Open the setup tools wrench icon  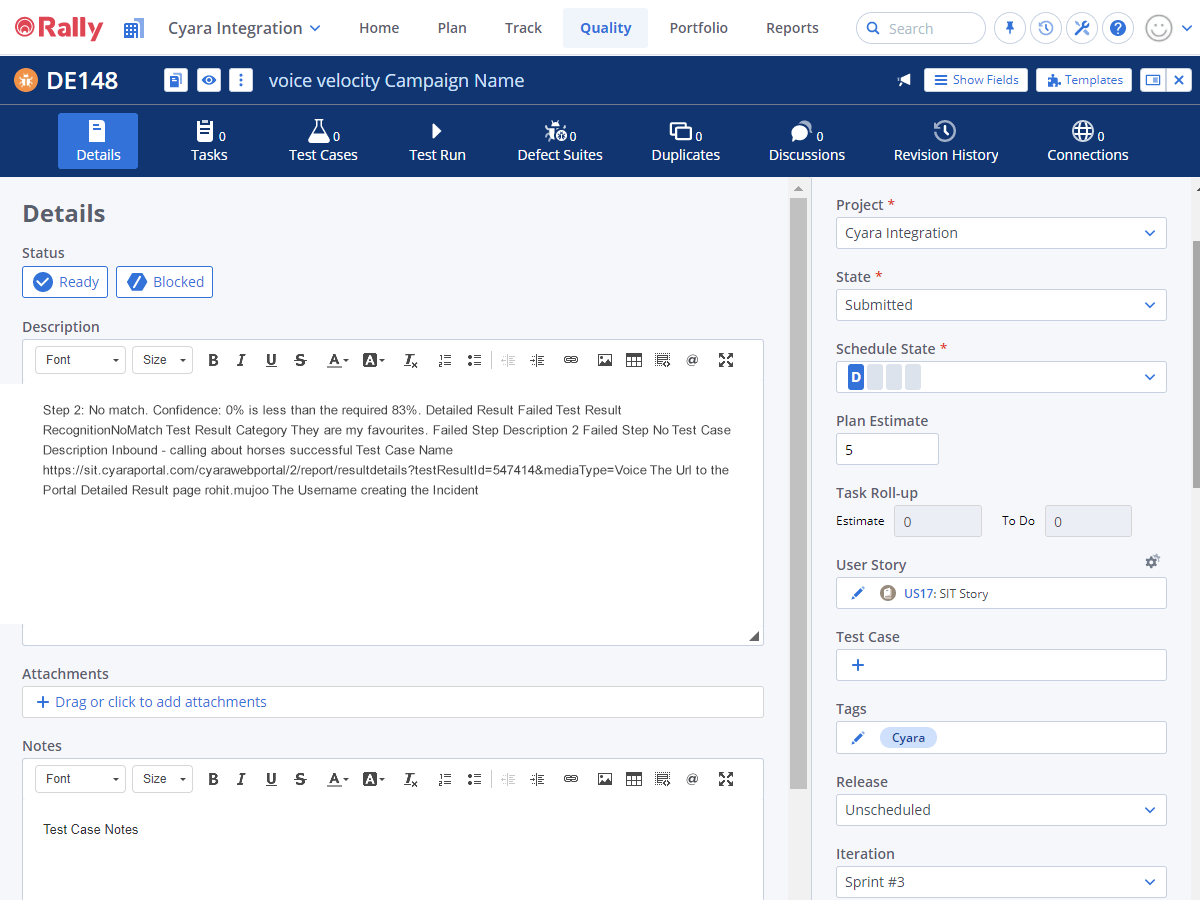pyautogui.click(x=1082, y=28)
